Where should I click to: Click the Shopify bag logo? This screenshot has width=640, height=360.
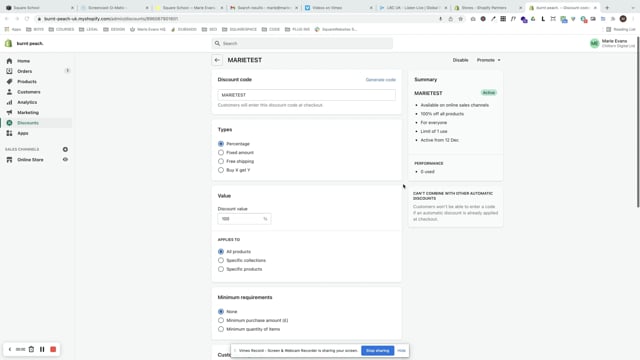tap(8, 43)
